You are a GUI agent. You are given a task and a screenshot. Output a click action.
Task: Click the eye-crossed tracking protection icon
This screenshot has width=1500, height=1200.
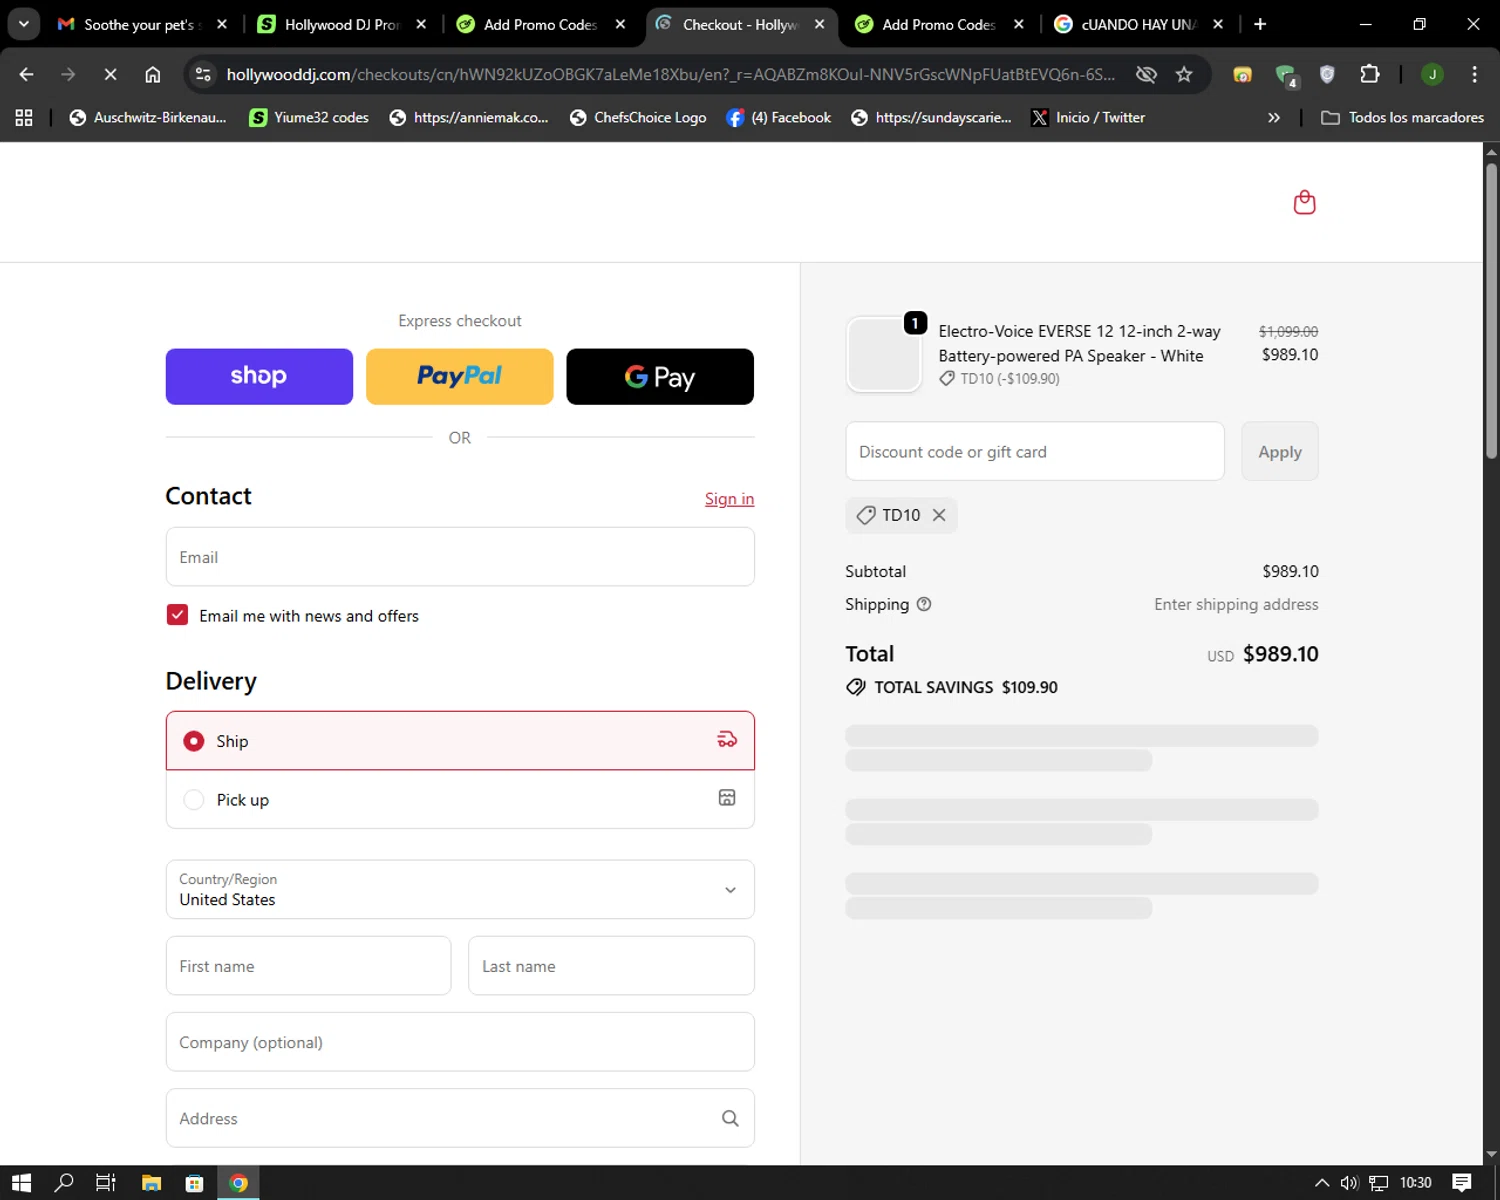point(1146,74)
